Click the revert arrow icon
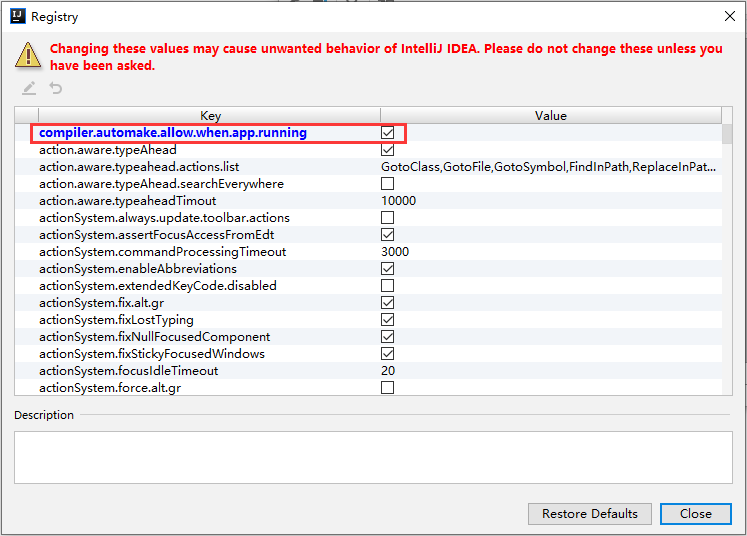The width and height of the screenshot is (747, 536). 56,88
